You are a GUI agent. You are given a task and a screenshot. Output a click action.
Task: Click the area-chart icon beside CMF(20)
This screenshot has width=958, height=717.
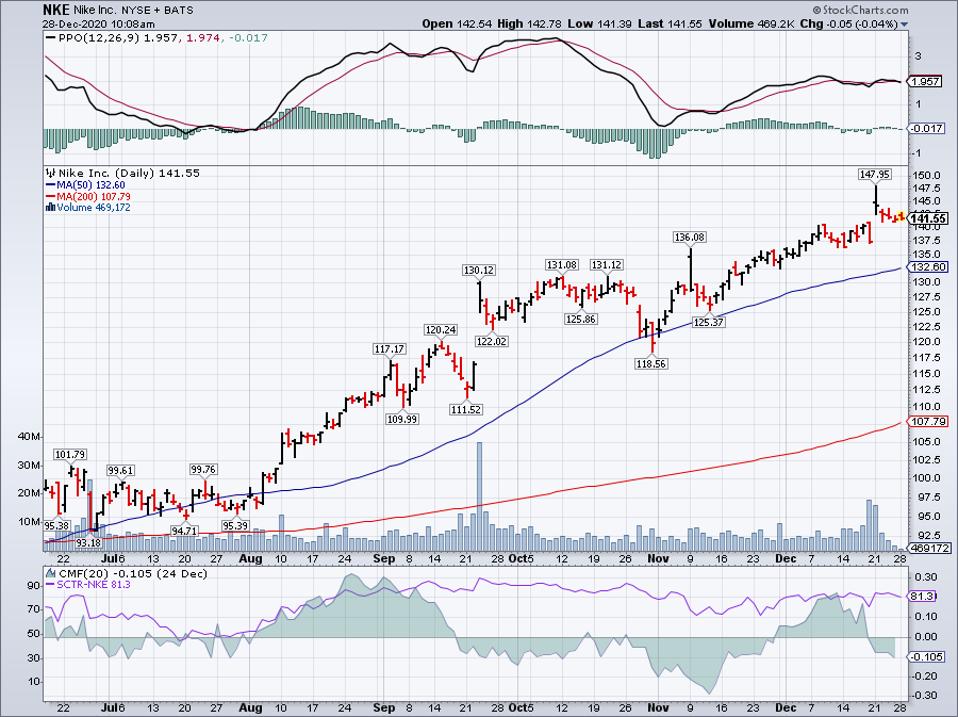[49, 574]
